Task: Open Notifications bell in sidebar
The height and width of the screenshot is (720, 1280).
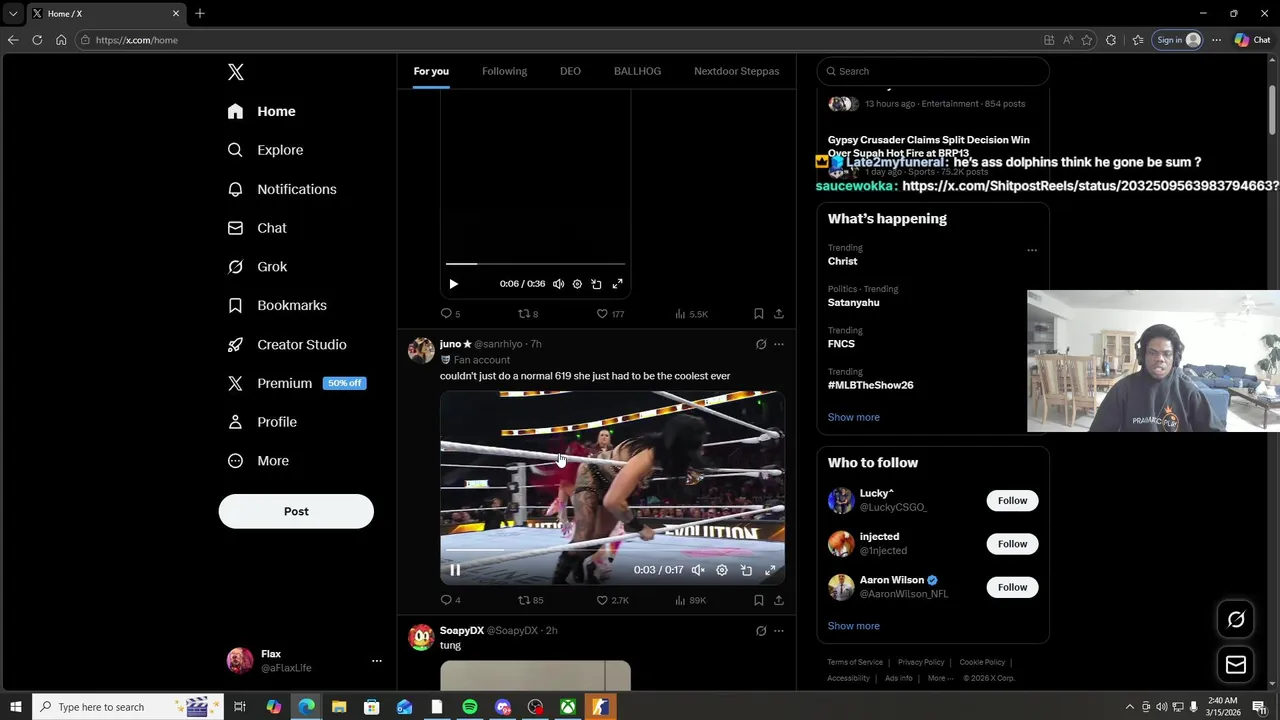Action: (282, 189)
